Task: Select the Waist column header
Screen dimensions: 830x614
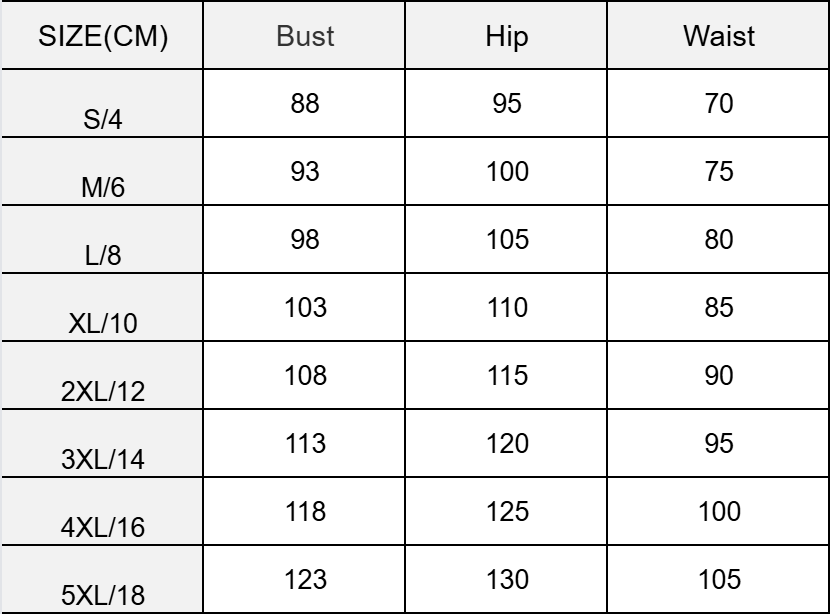Action: (x=718, y=38)
